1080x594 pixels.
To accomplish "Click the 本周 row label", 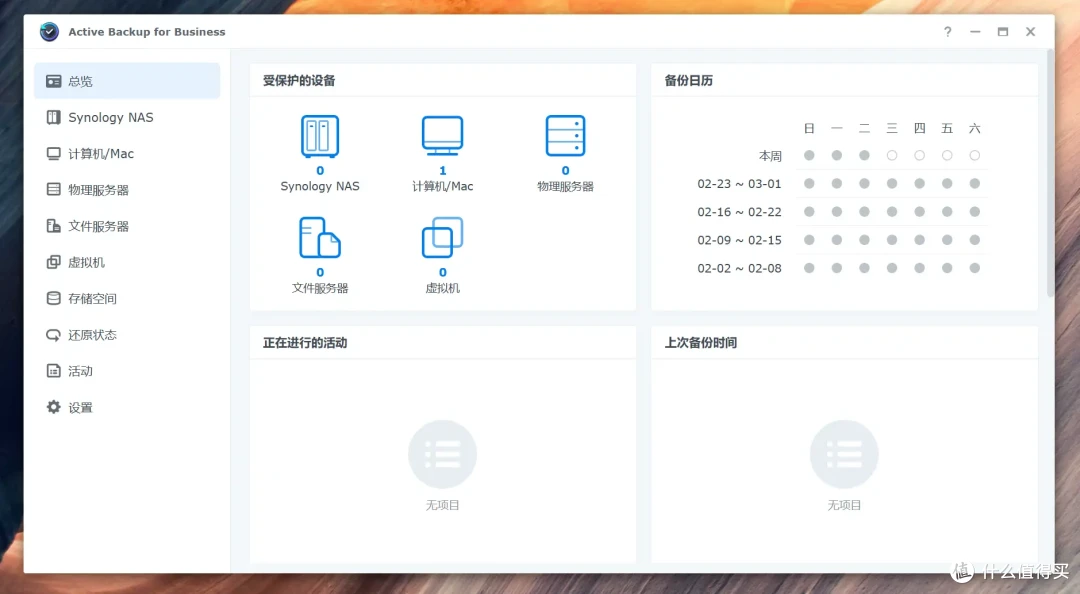I will click(770, 156).
